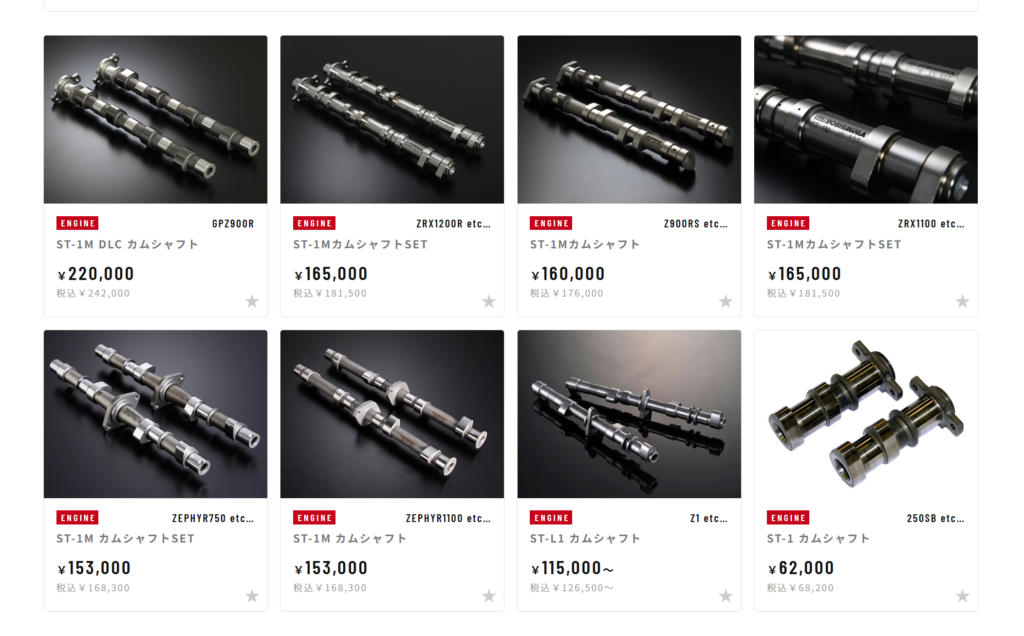
Task: View the Z900RS camshaft product image
Action: pos(629,119)
